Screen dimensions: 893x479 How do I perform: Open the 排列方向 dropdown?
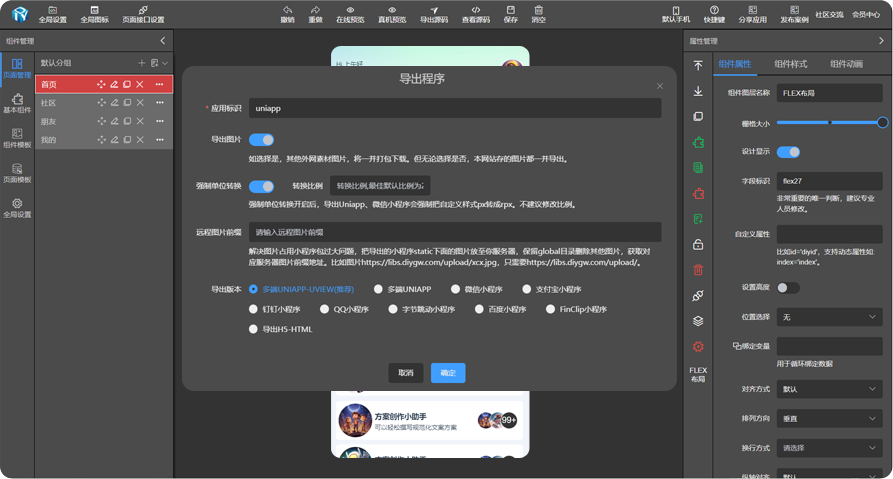point(829,418)
